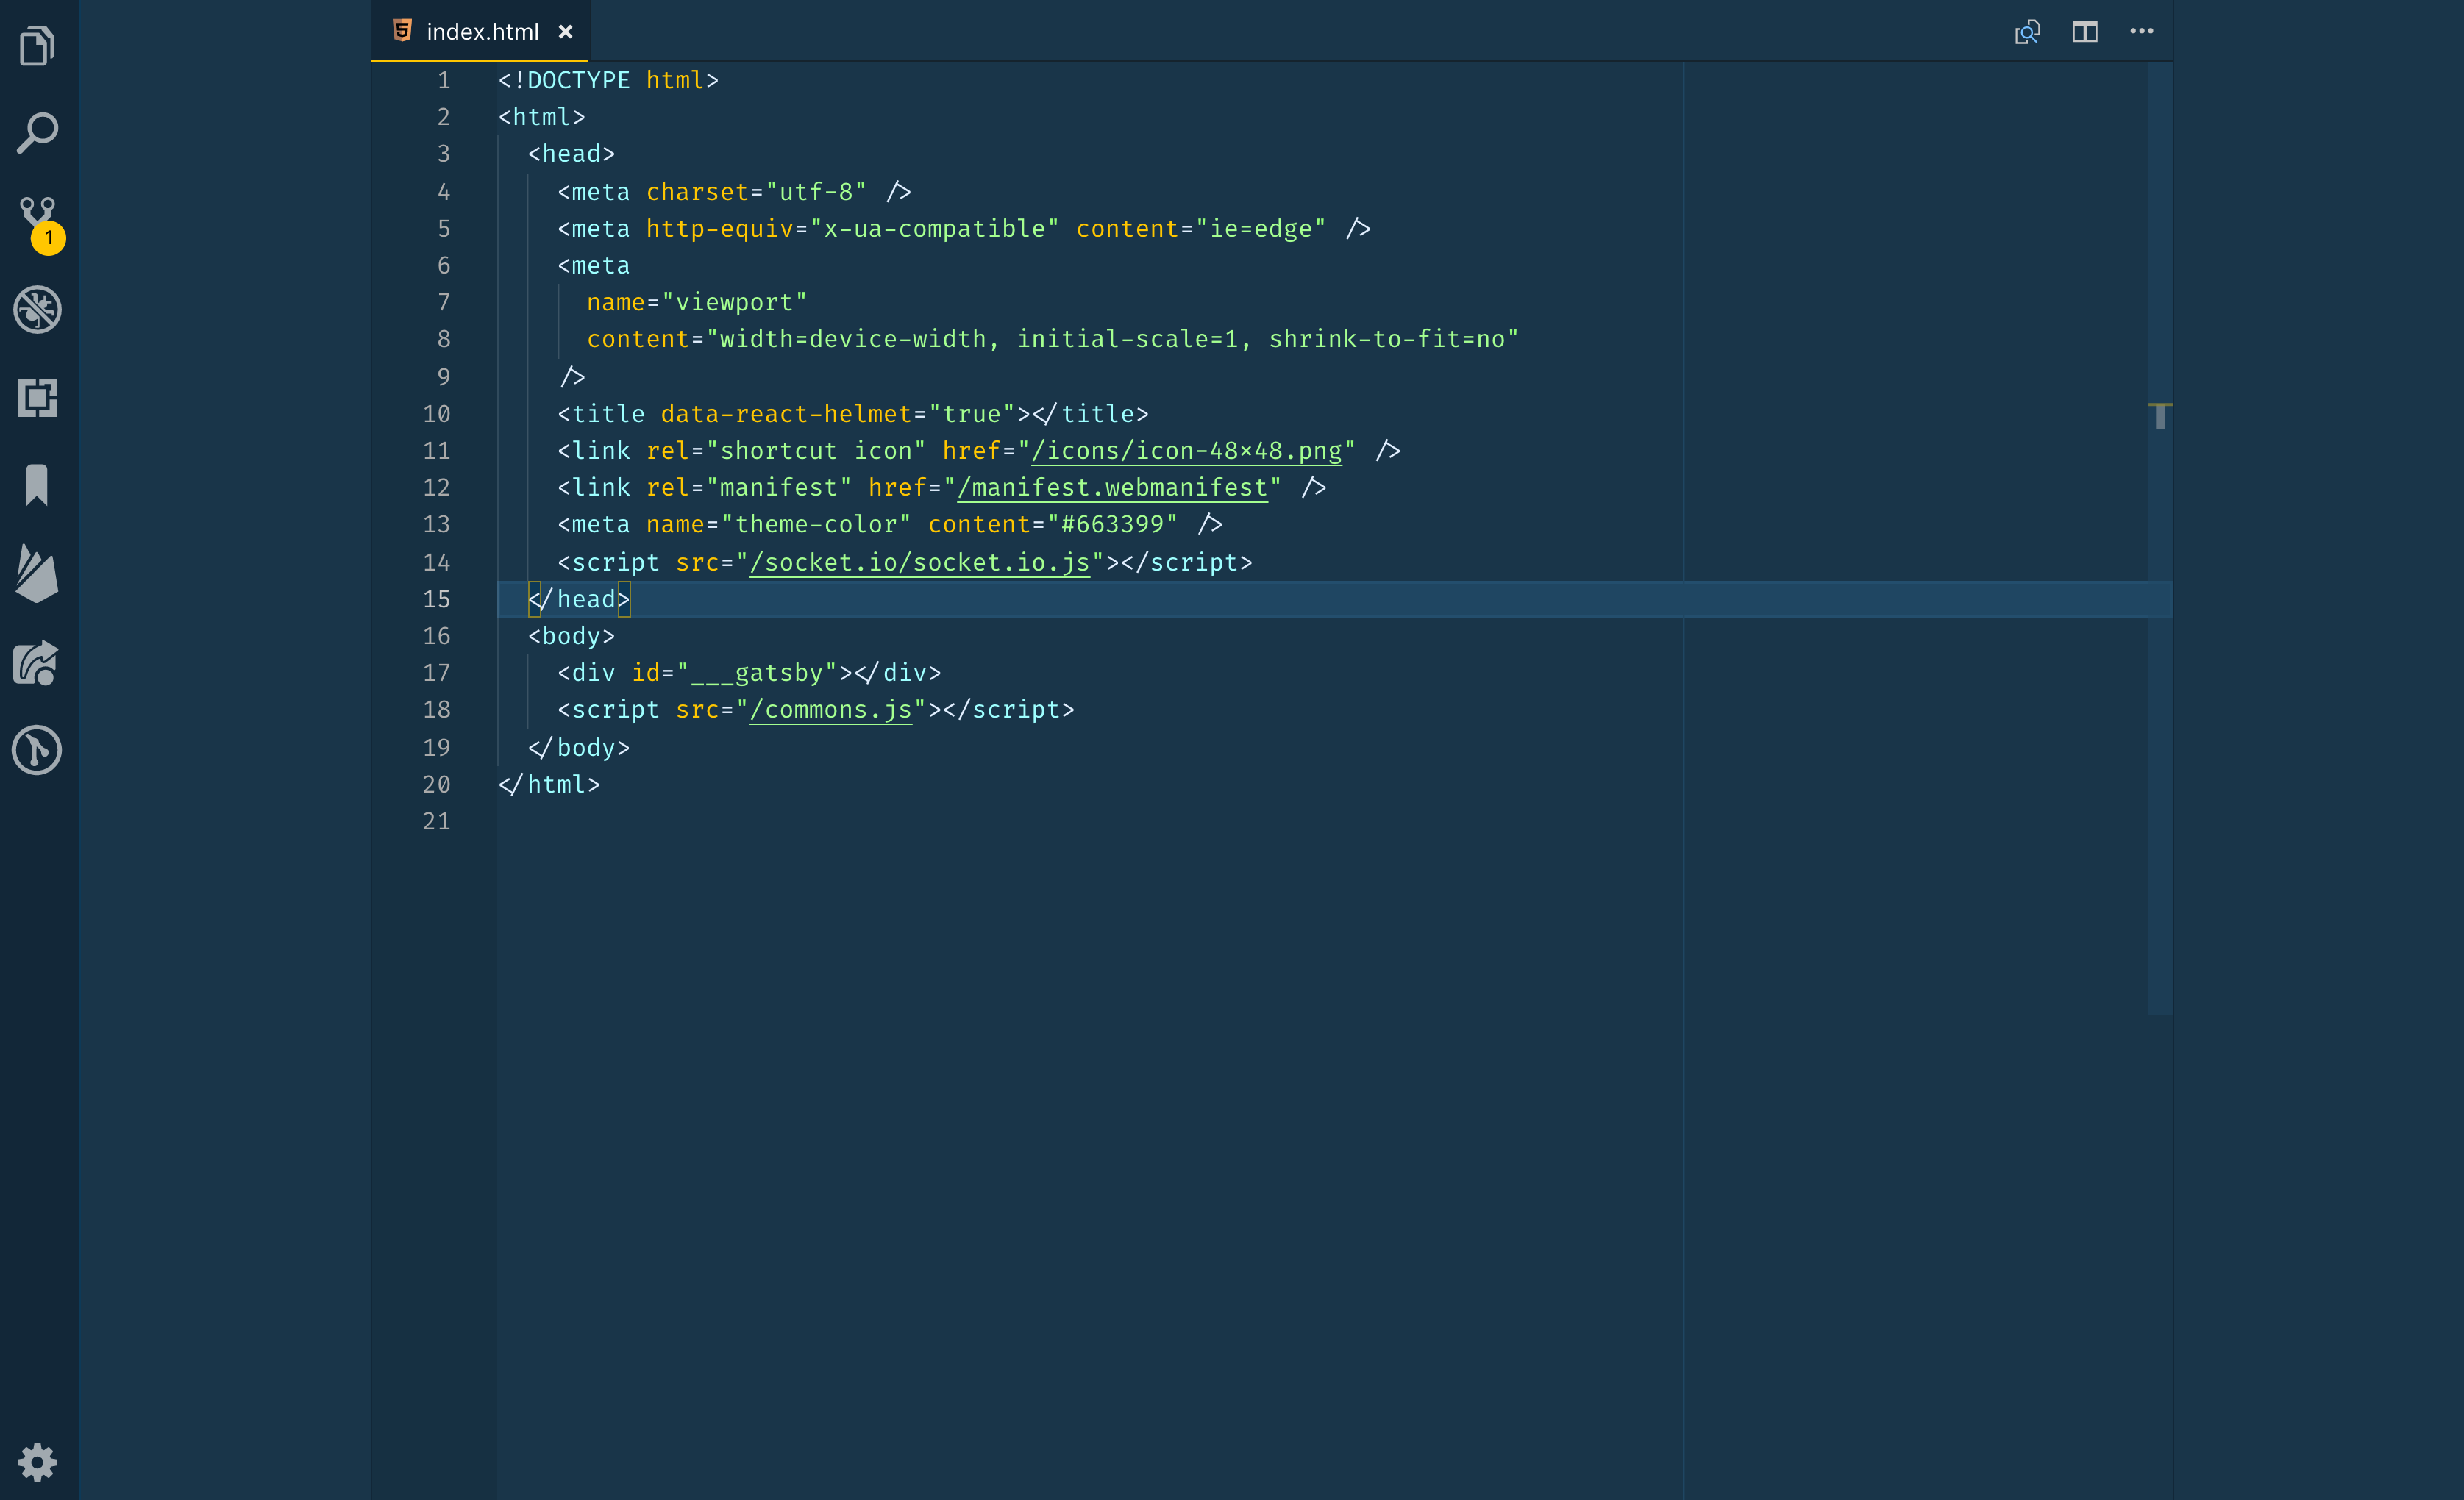Image resolution: width=2464 pixels, height=1500 pixels.
Task: Click the <!DOCTYPE html> text
Action: (608, 80)
